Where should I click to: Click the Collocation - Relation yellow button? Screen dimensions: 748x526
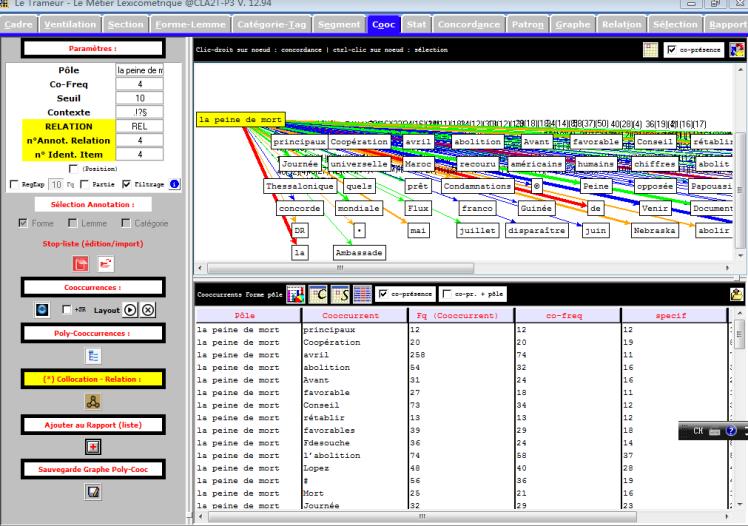(93, 379)
